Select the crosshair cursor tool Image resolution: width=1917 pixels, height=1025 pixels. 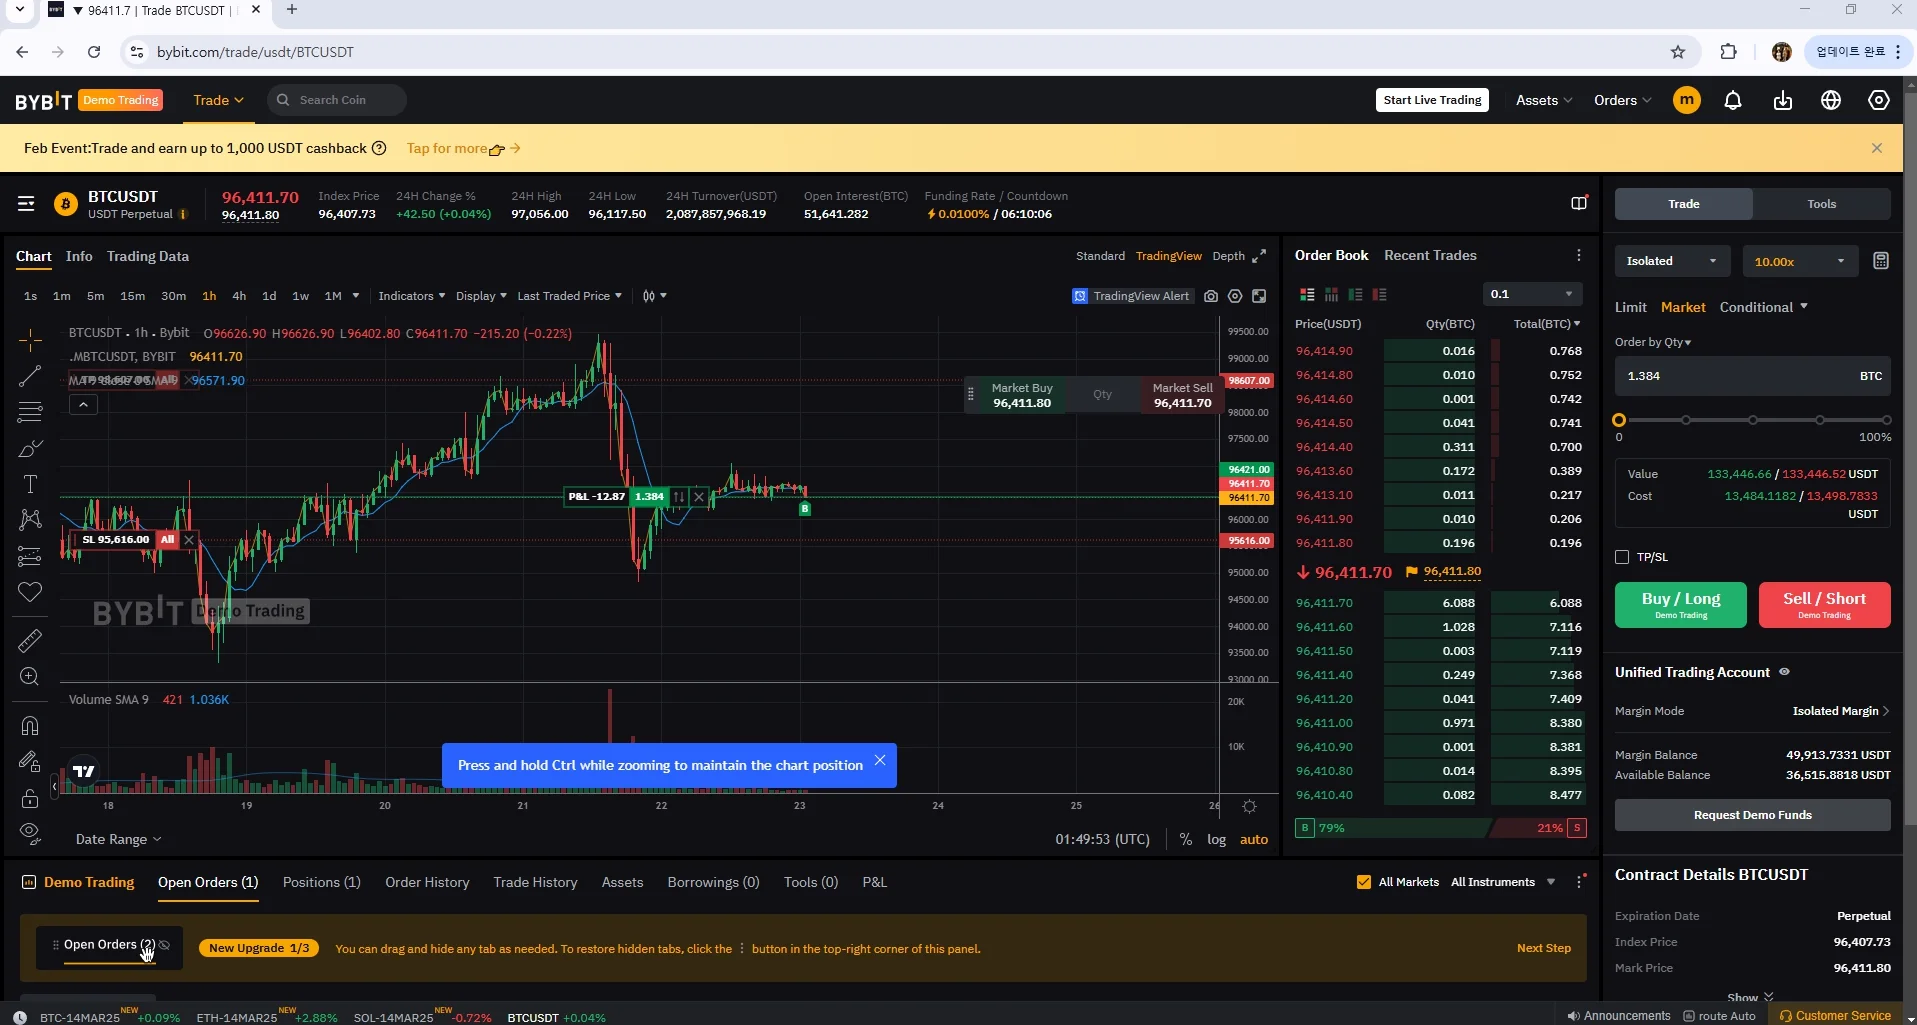point(30,340)
